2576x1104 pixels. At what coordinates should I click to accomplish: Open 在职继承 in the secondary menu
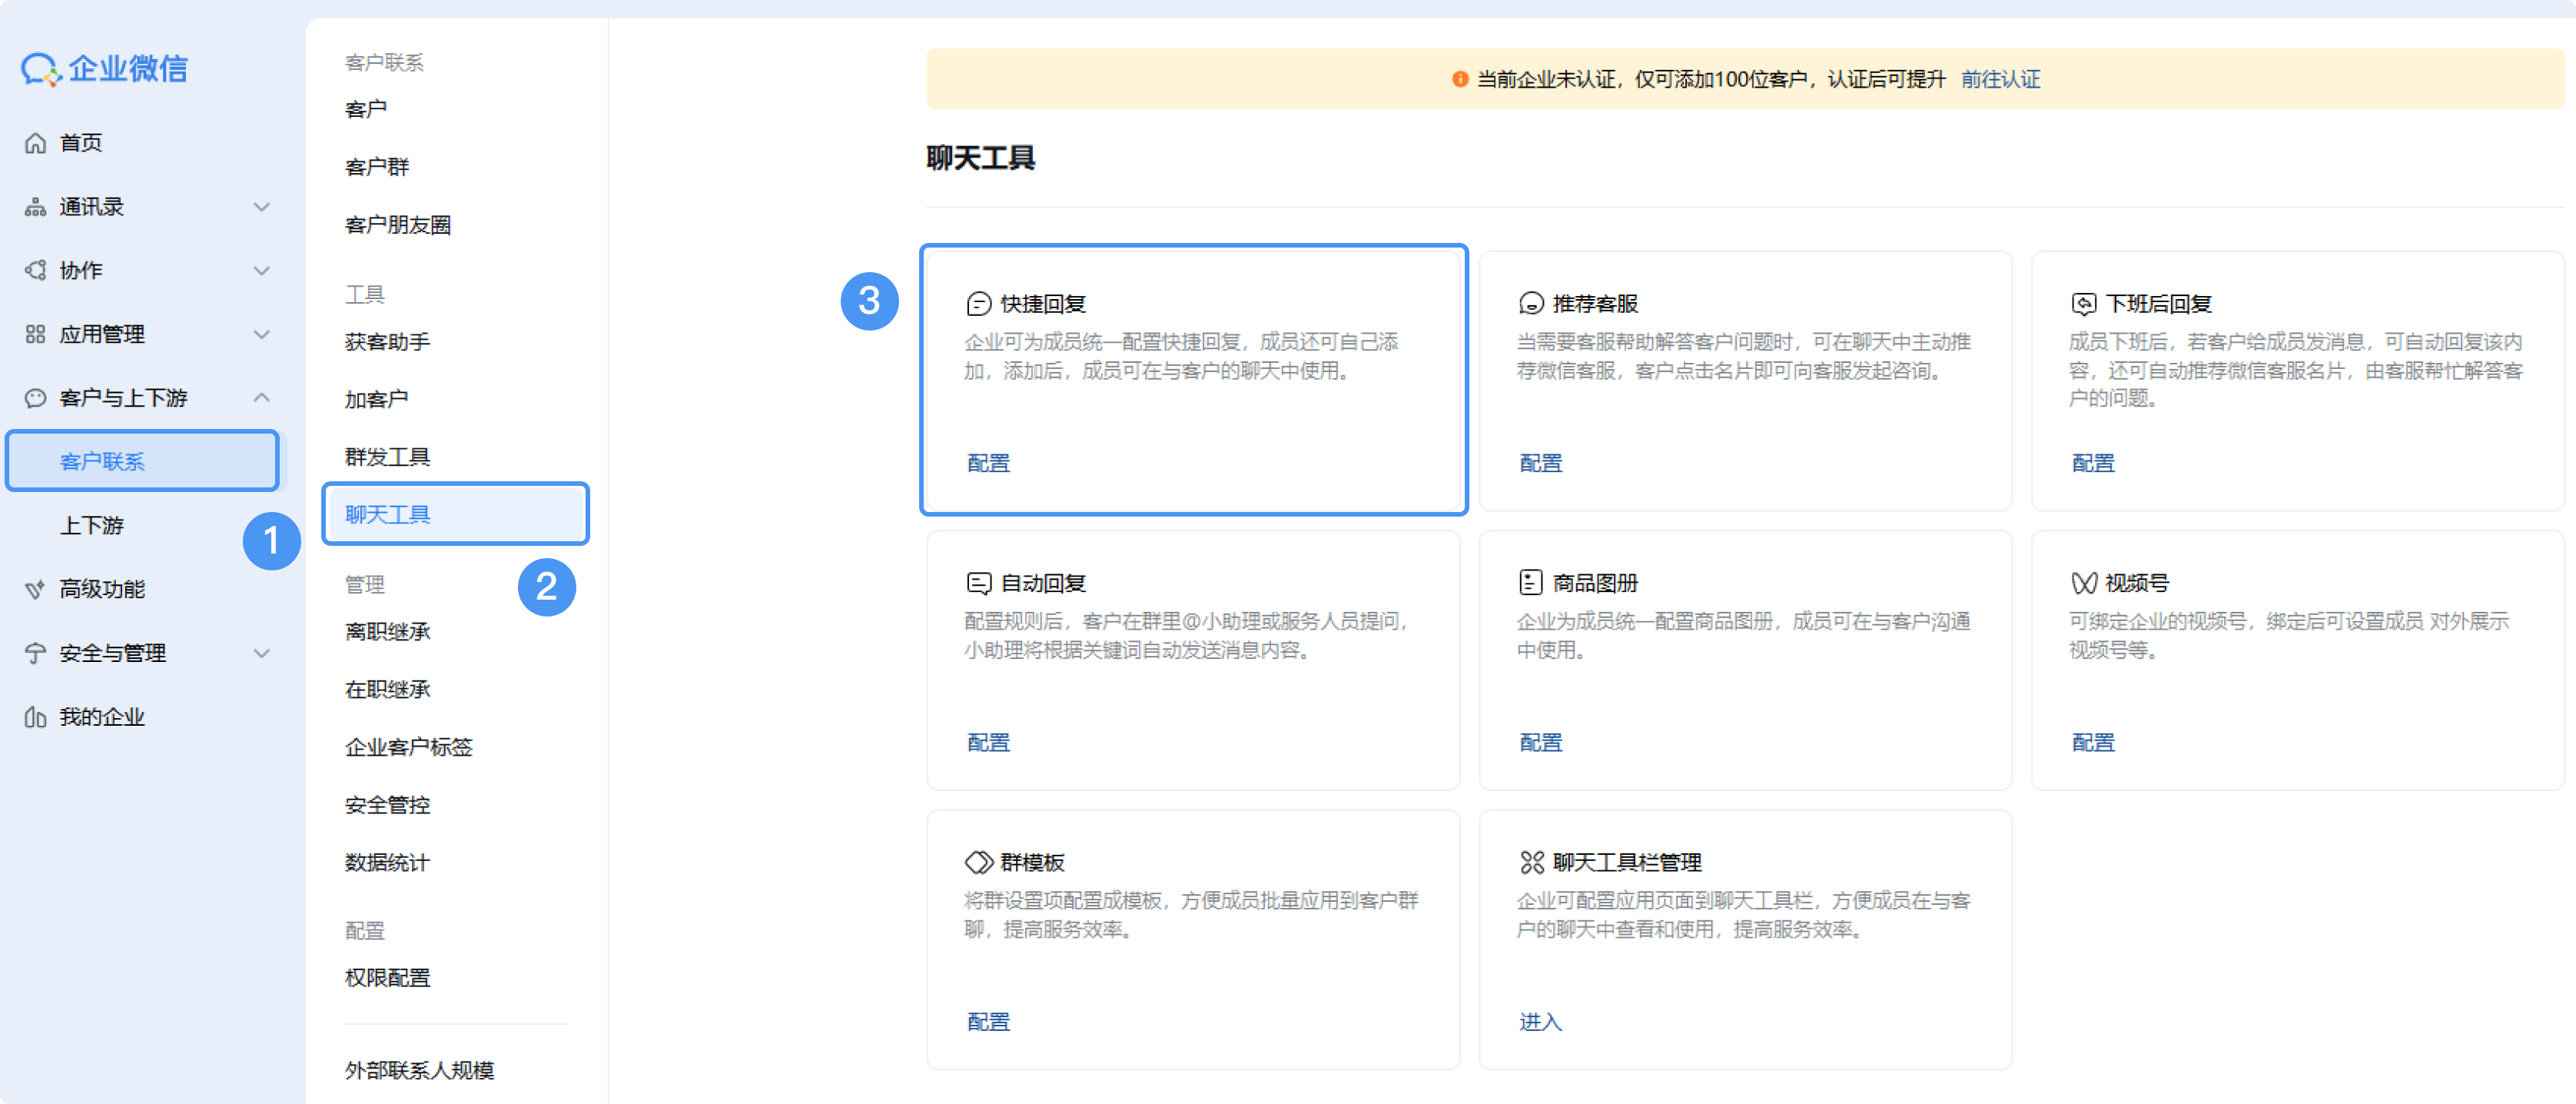point(388,690)
